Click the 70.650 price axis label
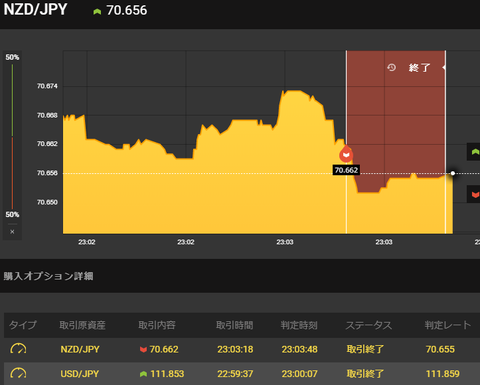Screen dimensions: 480x385 [x=47, y=202]
